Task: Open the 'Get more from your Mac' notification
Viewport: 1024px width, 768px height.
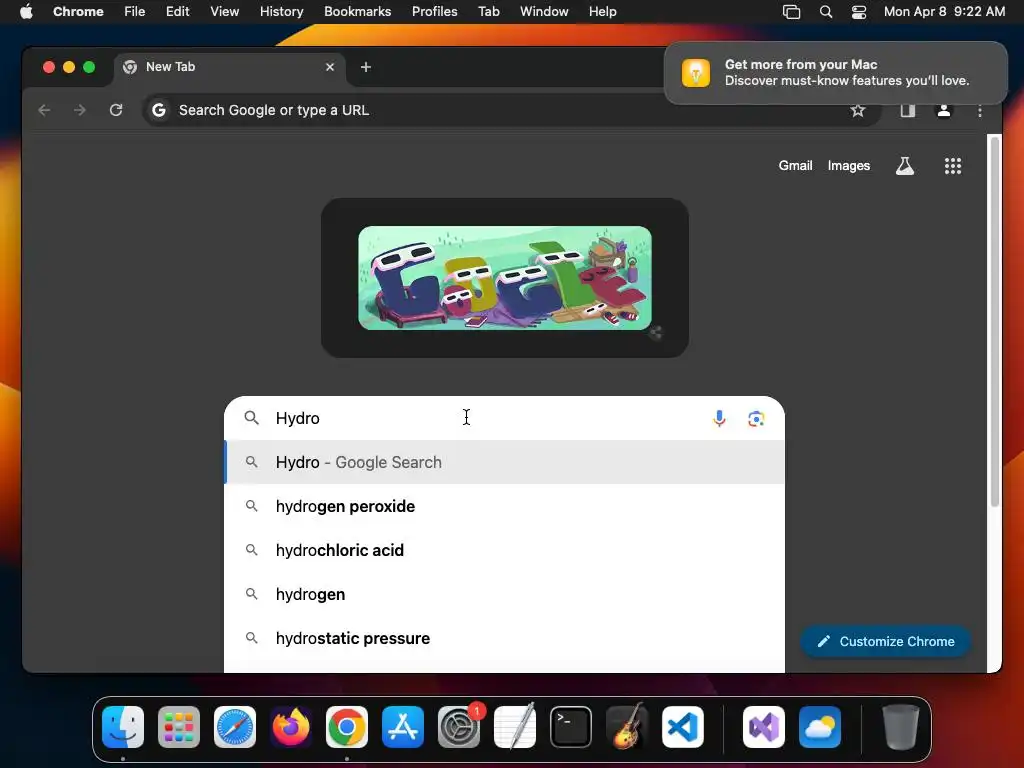Action: pos(836,72)
